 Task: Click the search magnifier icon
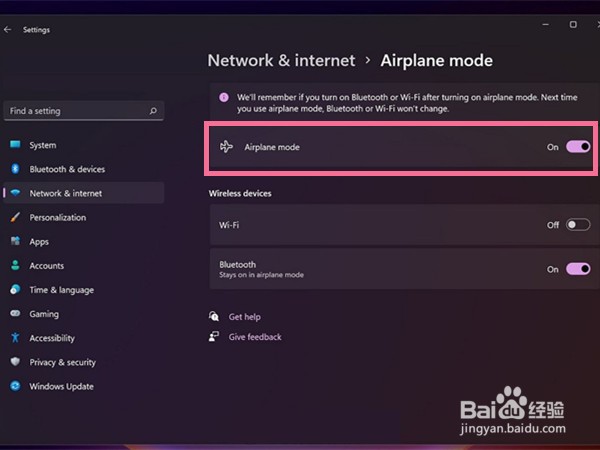click(x=153, y=111)
